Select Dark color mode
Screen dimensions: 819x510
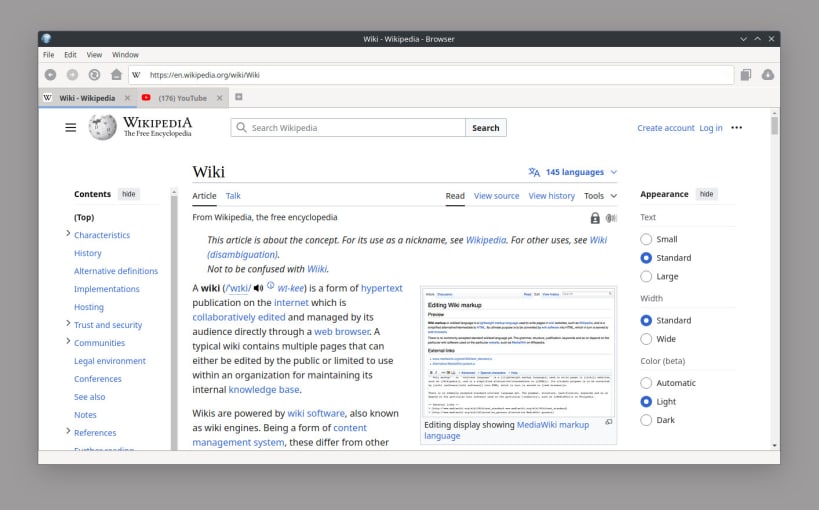click(646, 420)
